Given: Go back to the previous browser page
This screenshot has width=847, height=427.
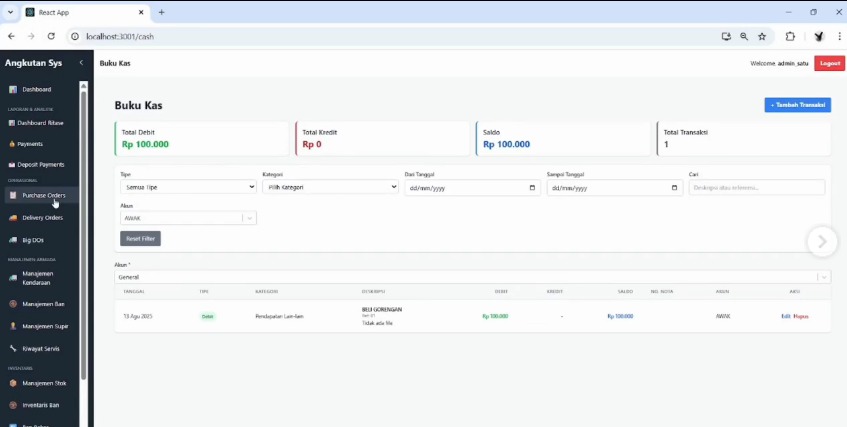Looking at the screenshot, I should 11,36.
